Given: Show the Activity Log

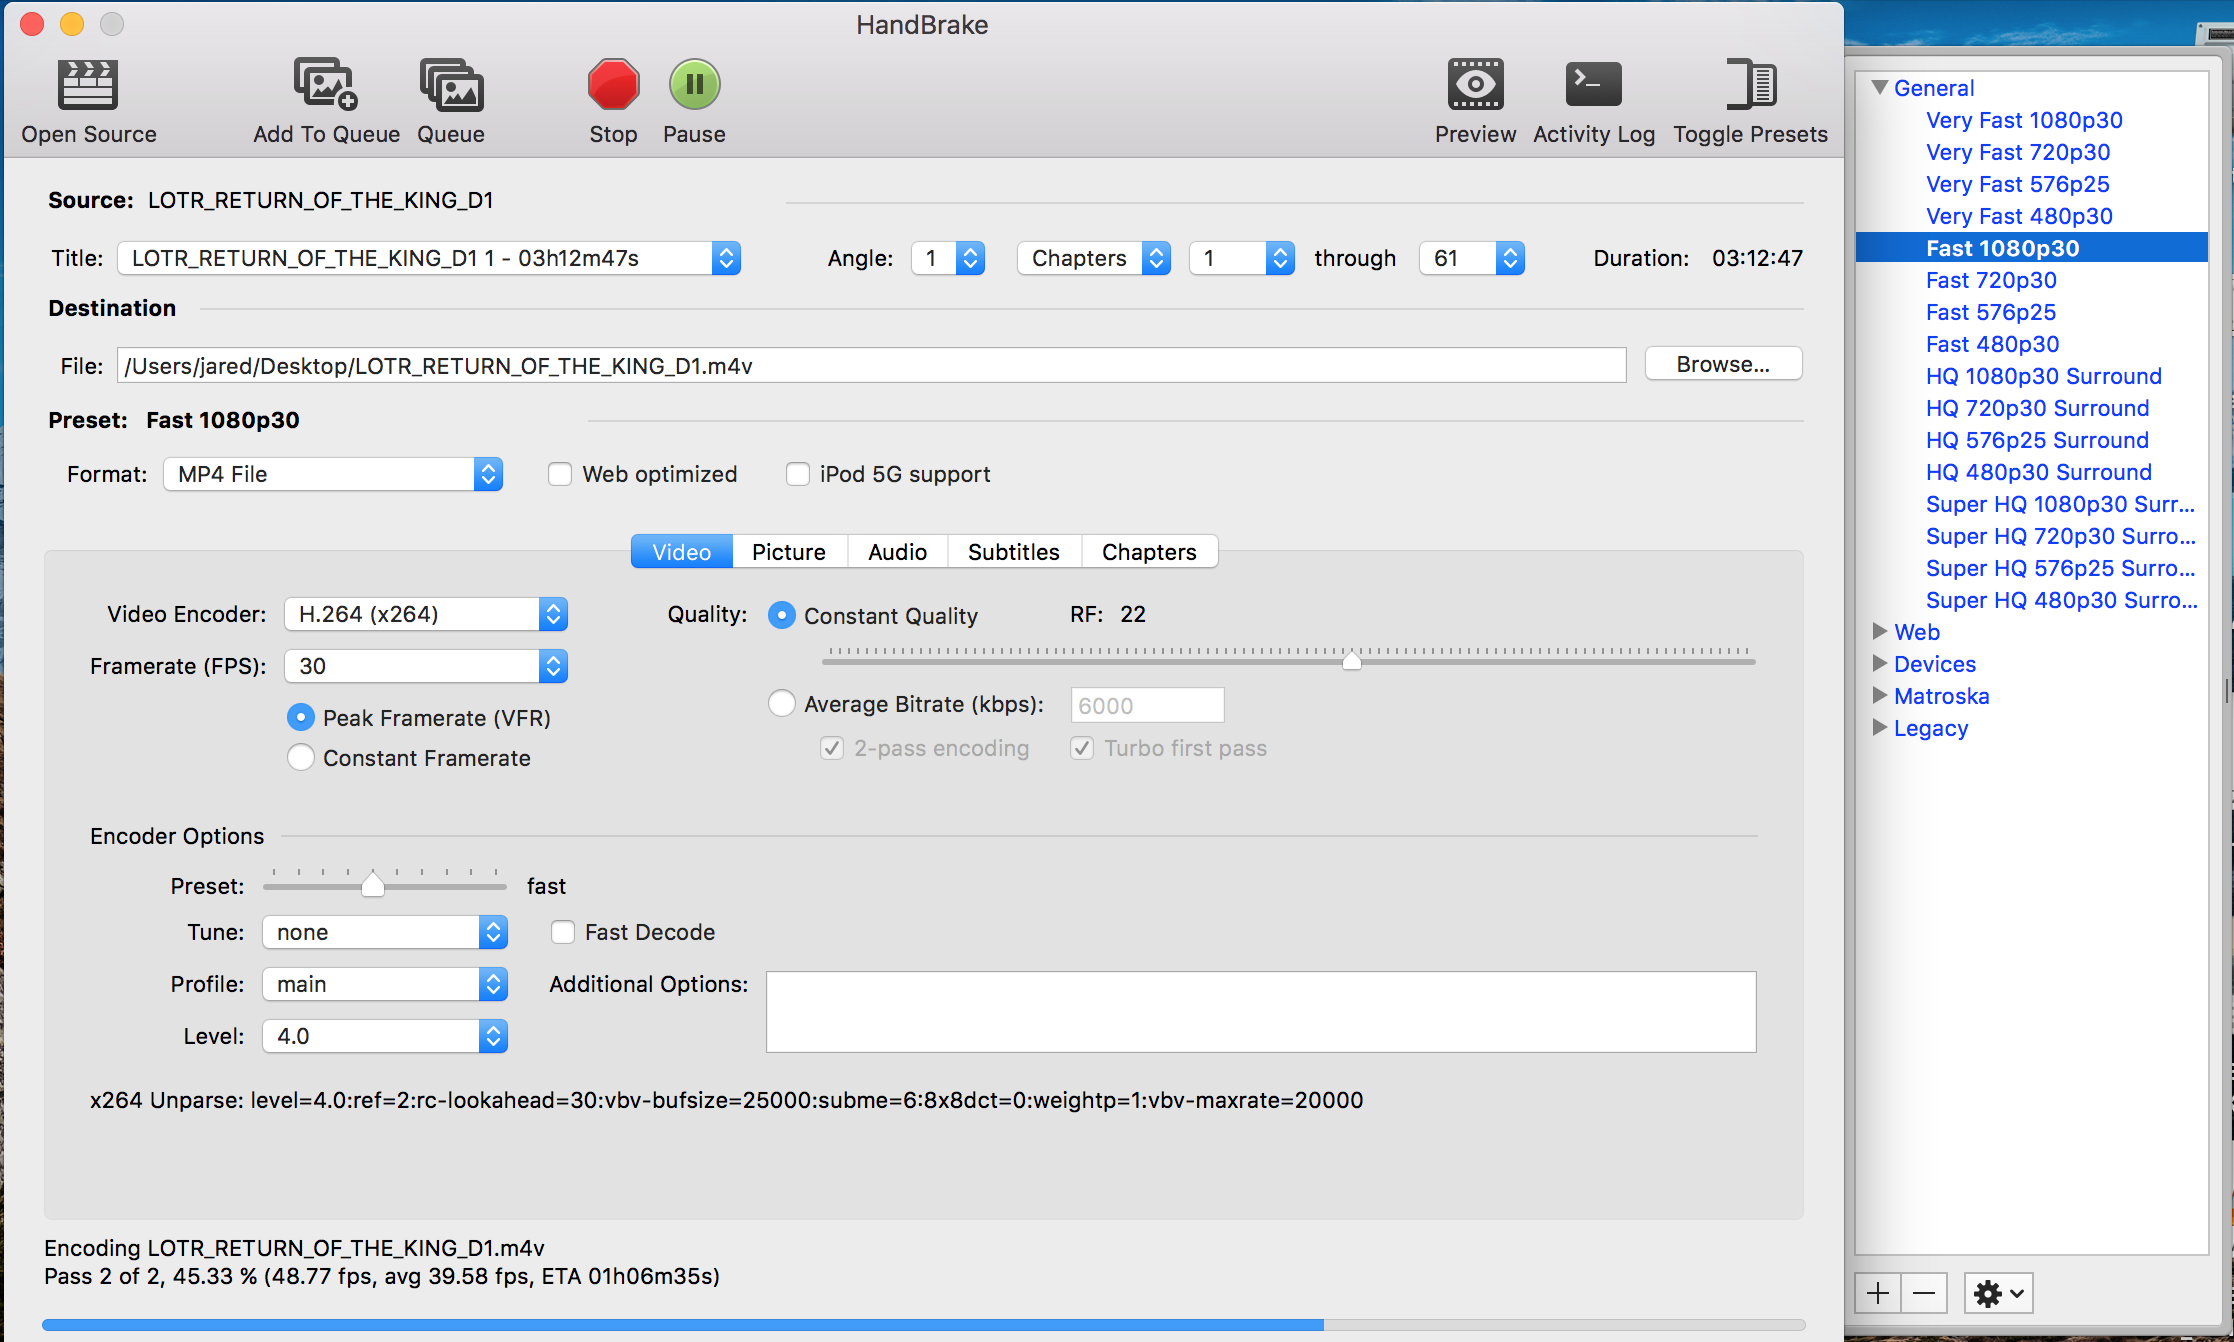Looking at the screenshot, I should (x=1593, y=84).
